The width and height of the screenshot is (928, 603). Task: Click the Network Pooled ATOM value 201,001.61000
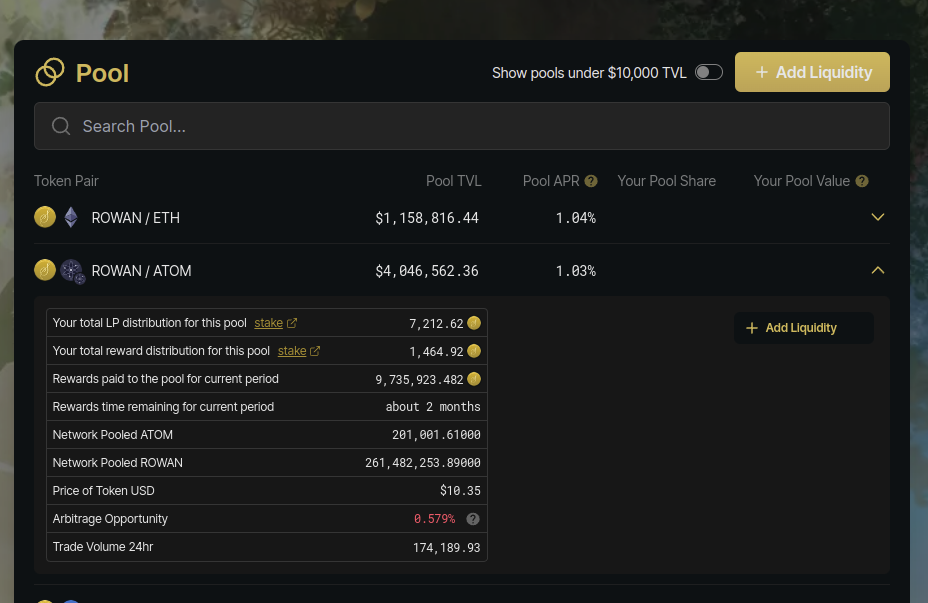pos(436,435)
